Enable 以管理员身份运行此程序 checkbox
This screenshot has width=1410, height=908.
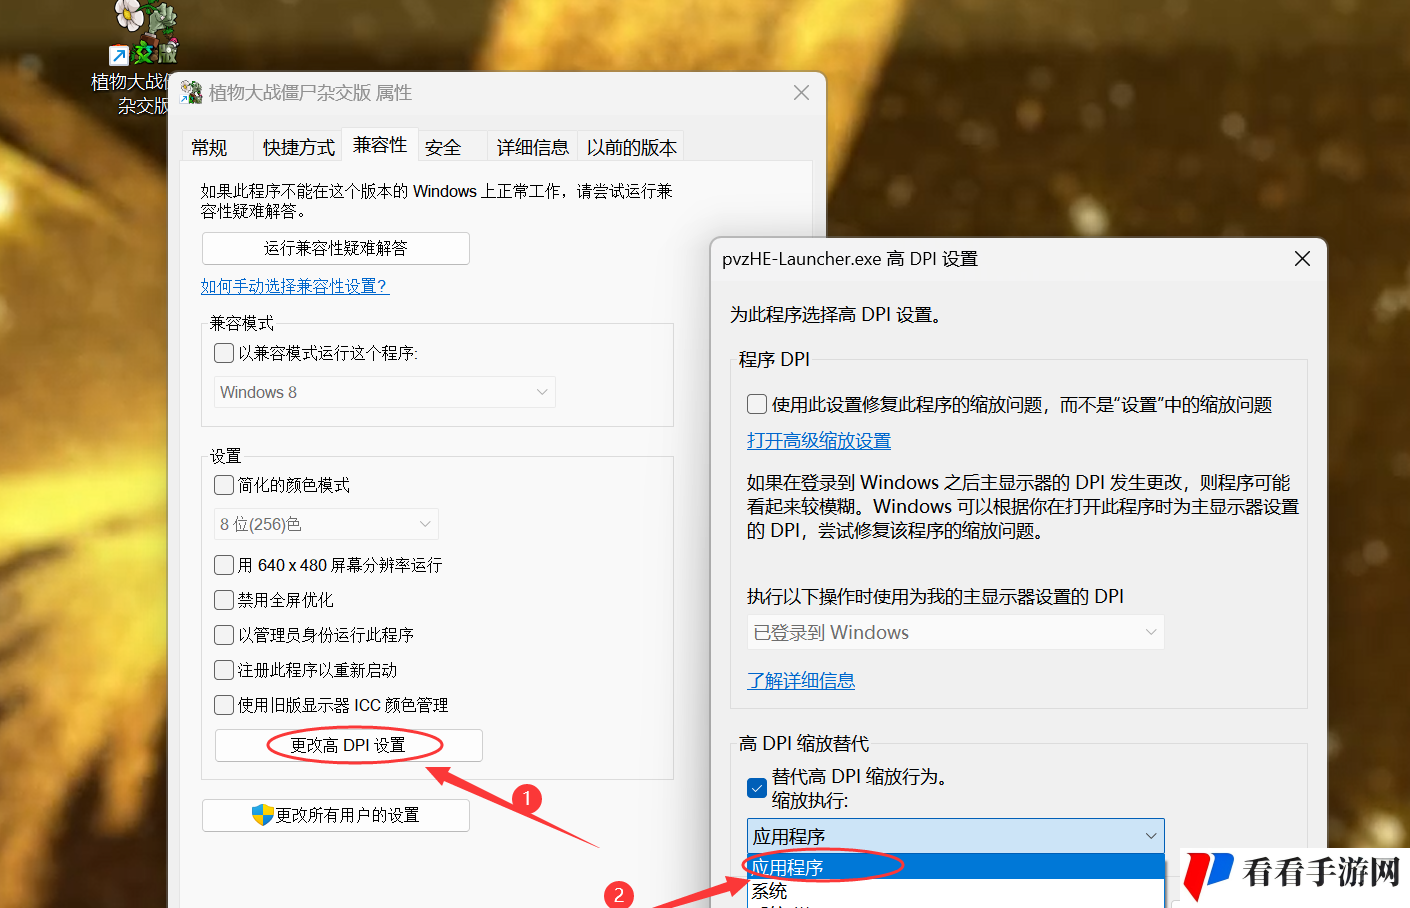224,635
